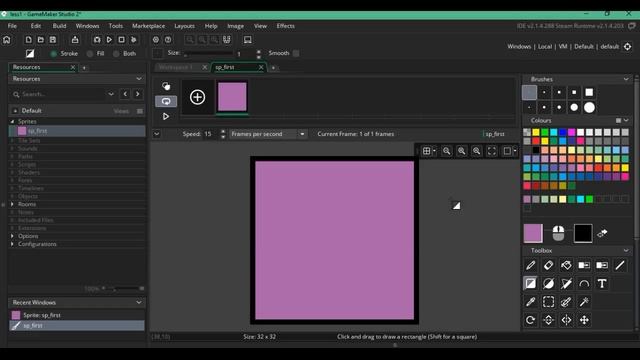Select the Polygon tool in Toolbox
This screenshot has width=640, height=360.
point(566,283)
